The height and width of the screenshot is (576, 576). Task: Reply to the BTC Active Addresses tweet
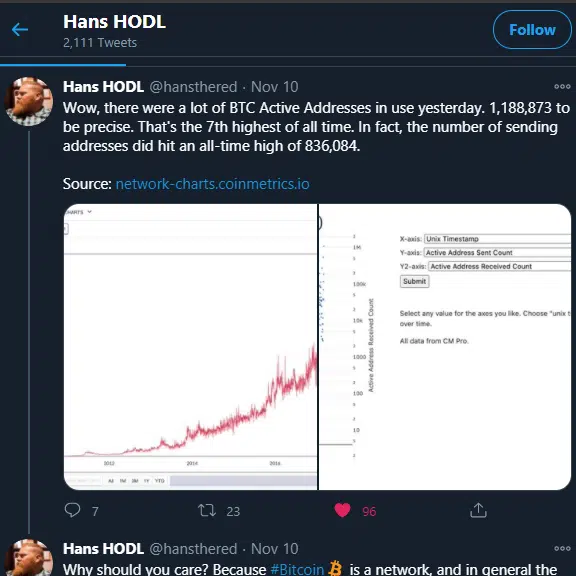pos(72,510)
